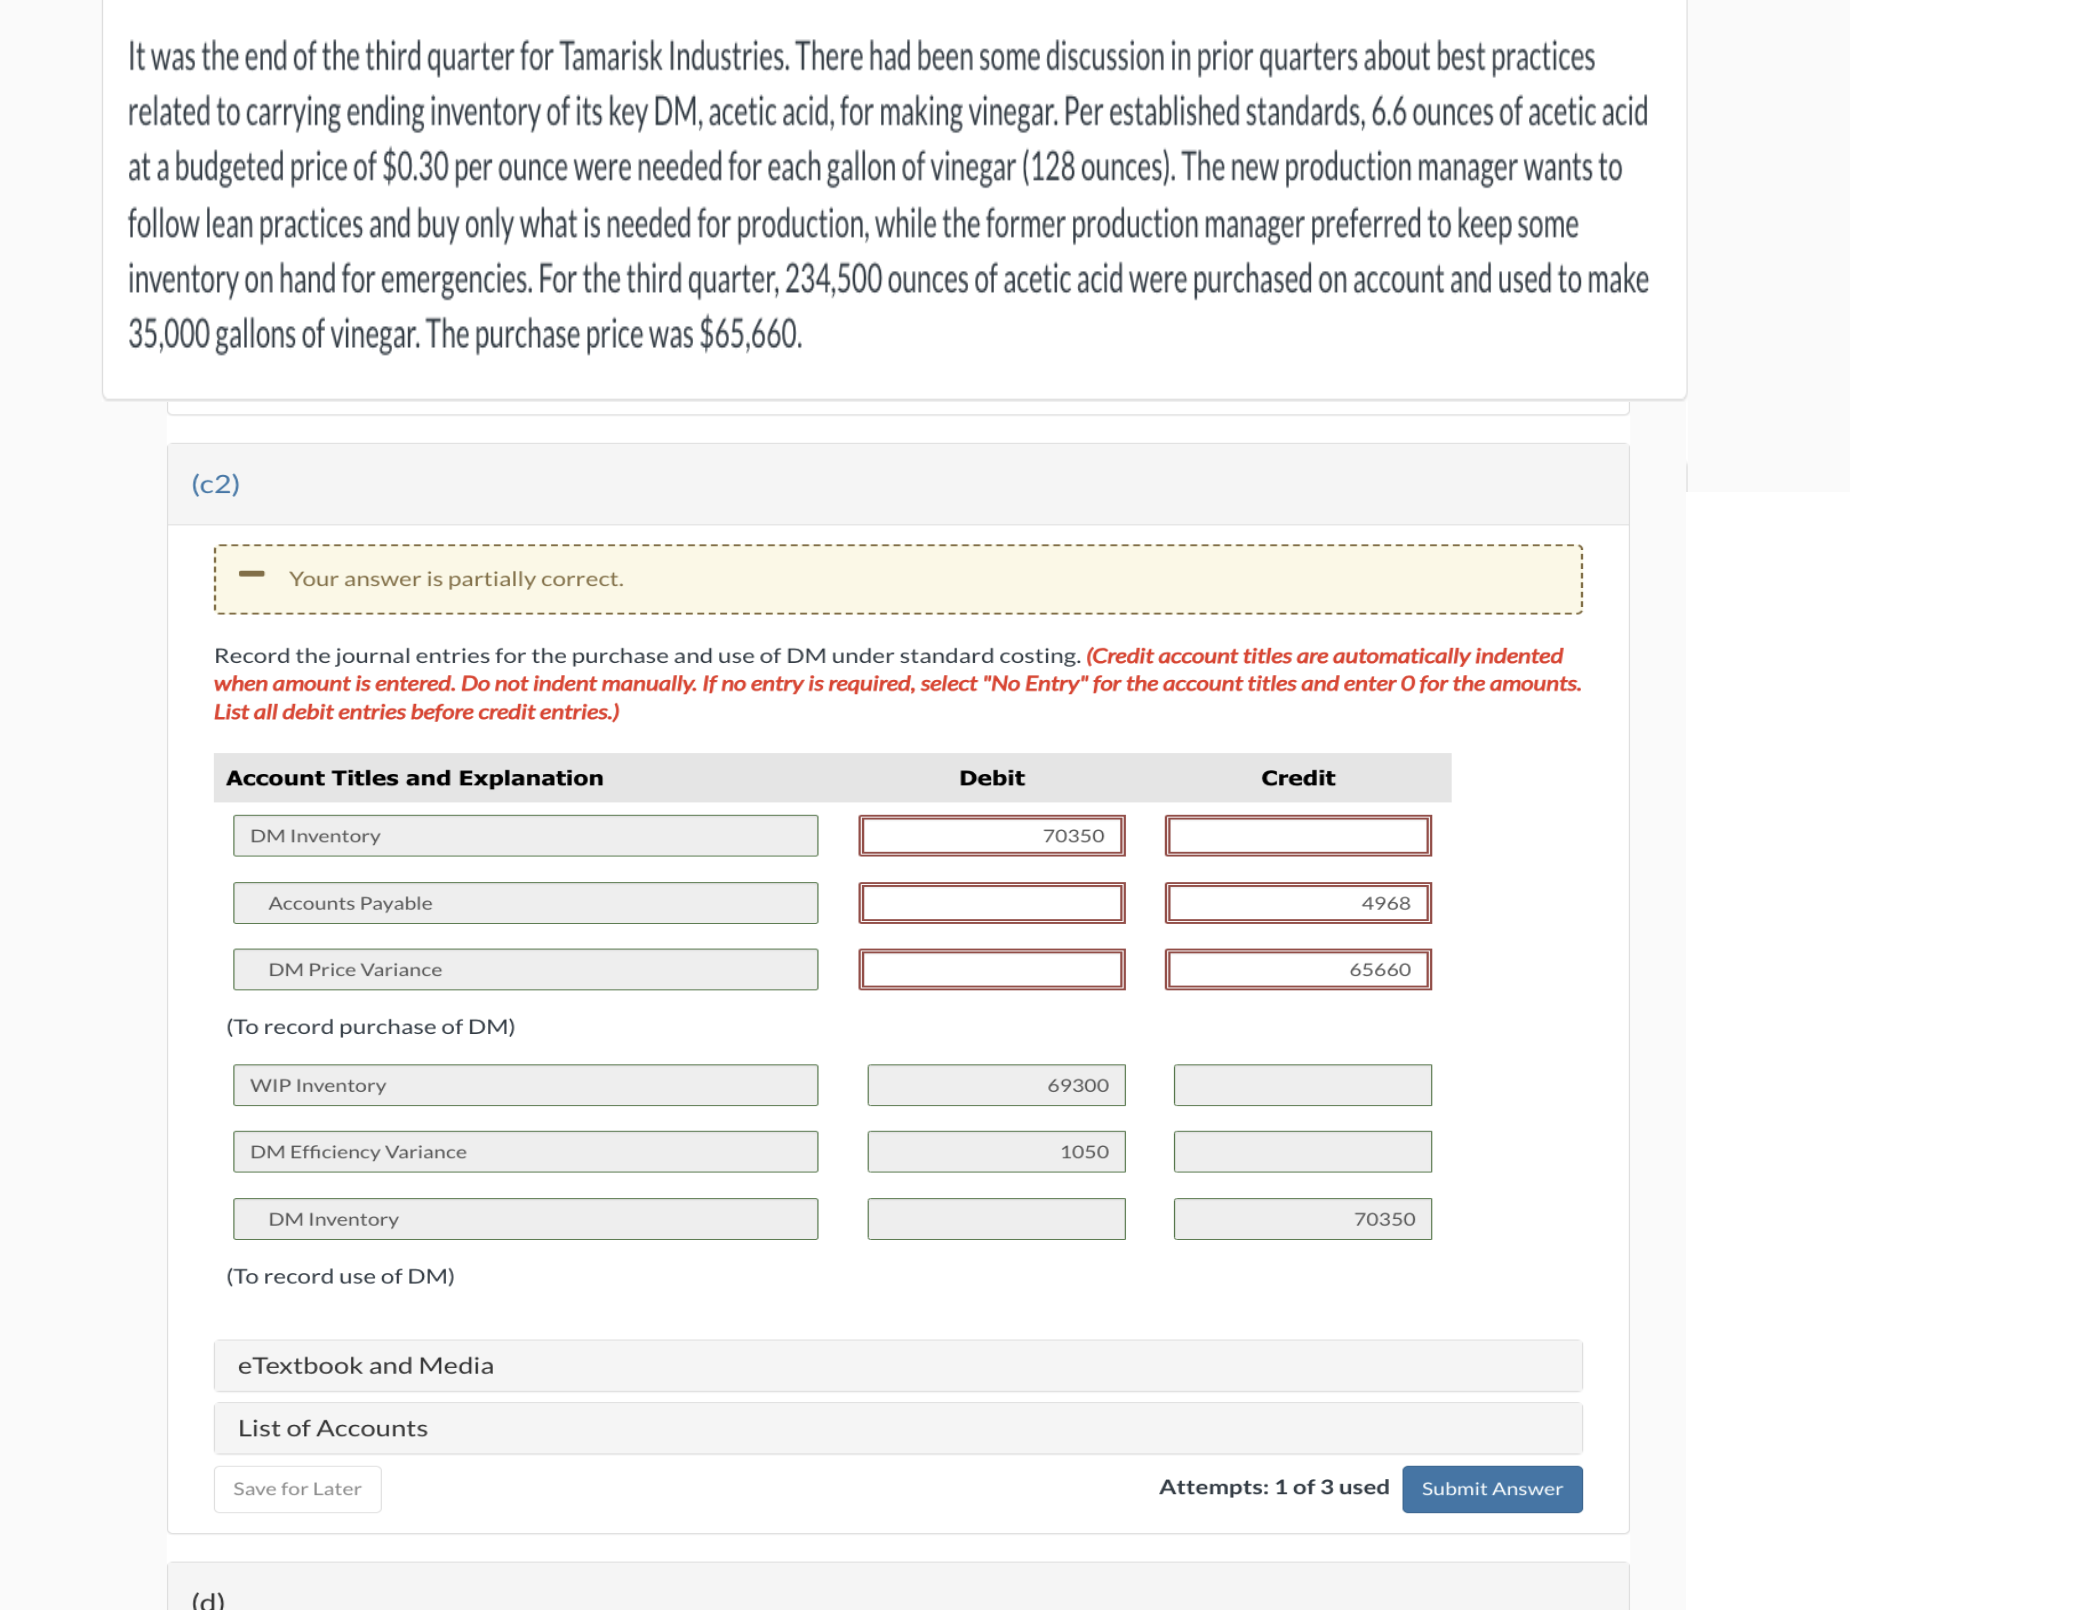Click the Submit Answer button
This screenshot has width=2075, height=1610.
[x=1491, y=1488]
